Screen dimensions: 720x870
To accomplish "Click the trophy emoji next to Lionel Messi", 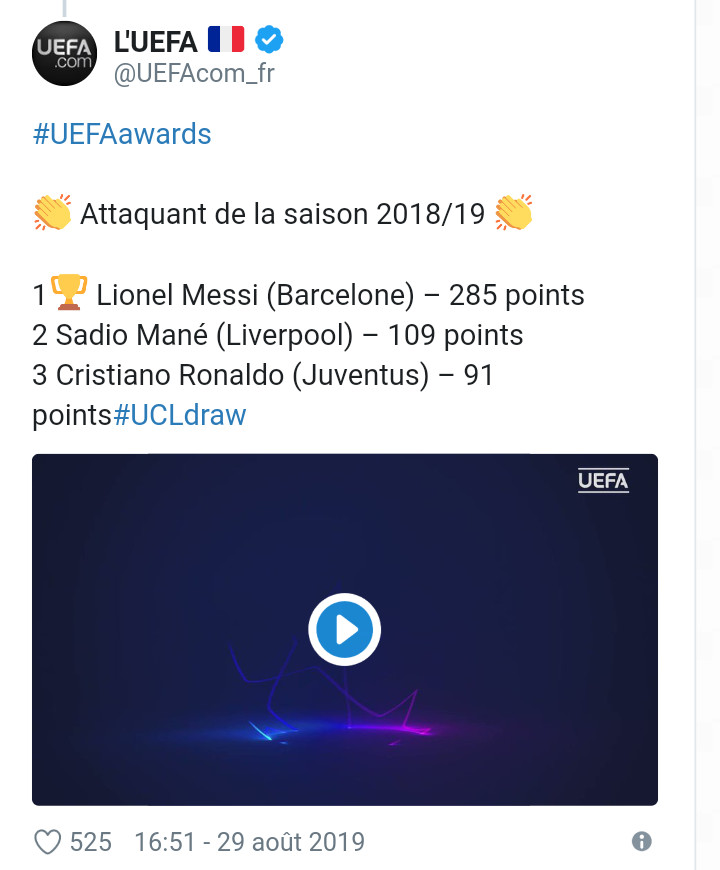I will pos(69,294).
